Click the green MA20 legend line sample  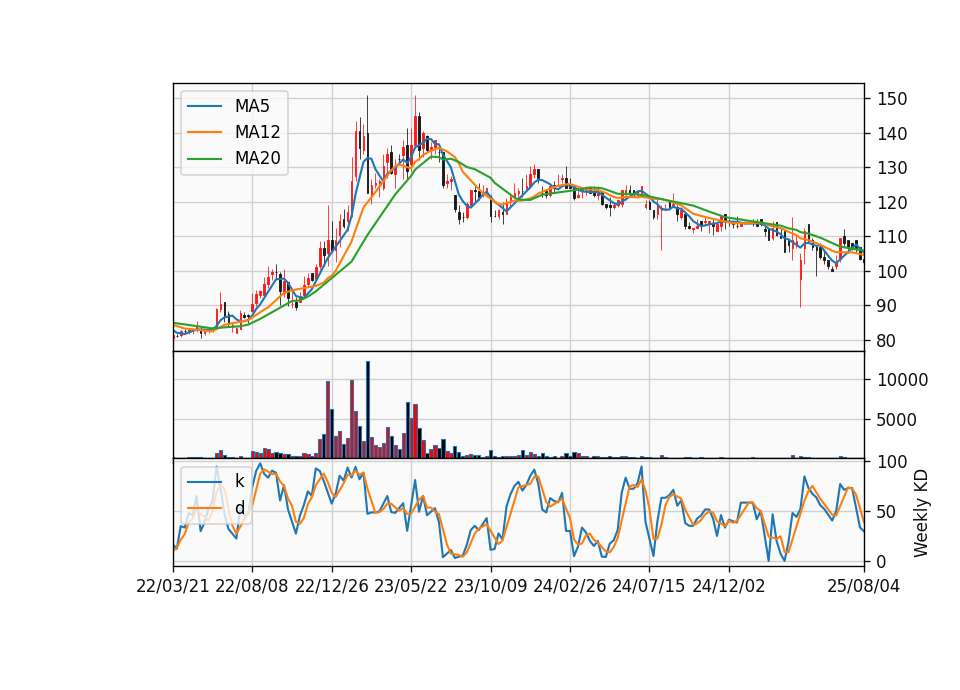204,158
